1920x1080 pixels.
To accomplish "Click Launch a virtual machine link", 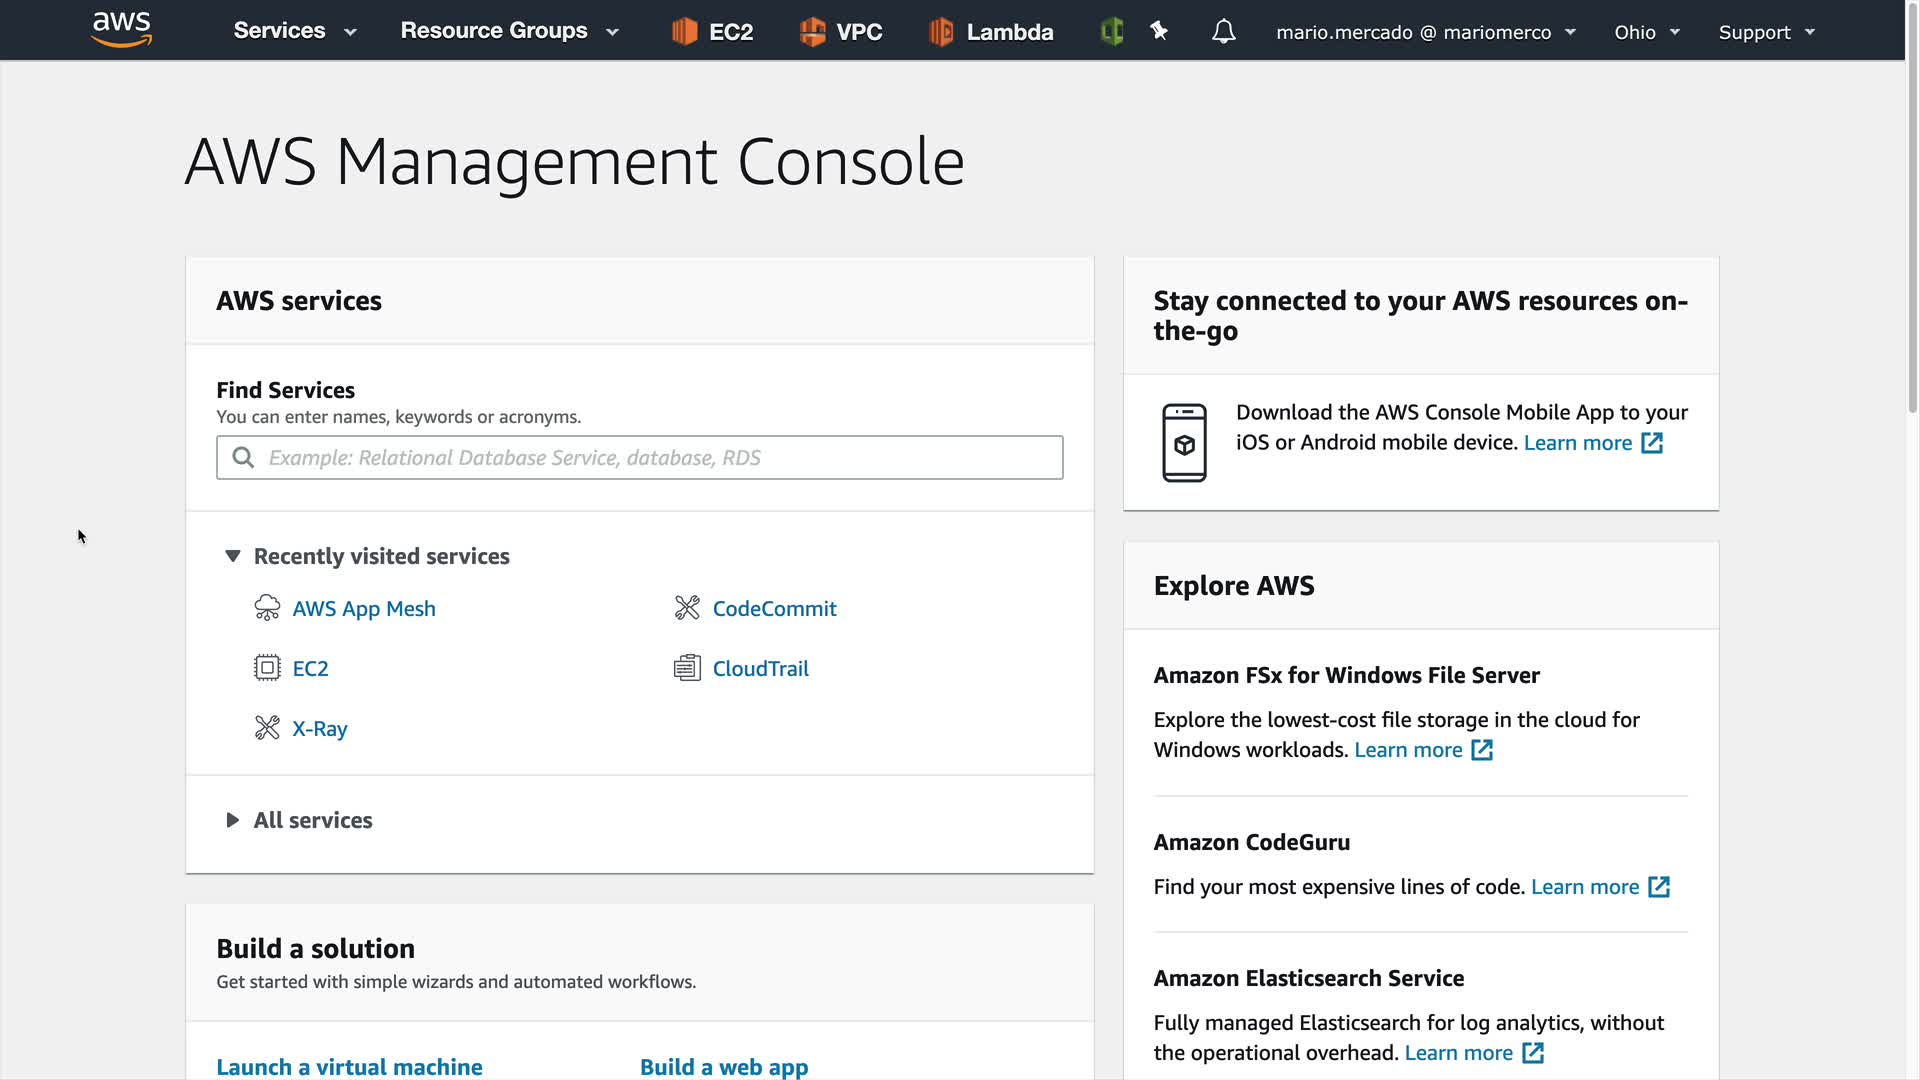I will tap(349, 1066).
